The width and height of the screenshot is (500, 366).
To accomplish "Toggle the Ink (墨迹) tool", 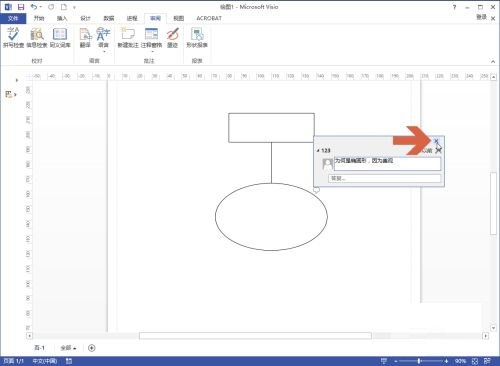I will tap(172, 37).
